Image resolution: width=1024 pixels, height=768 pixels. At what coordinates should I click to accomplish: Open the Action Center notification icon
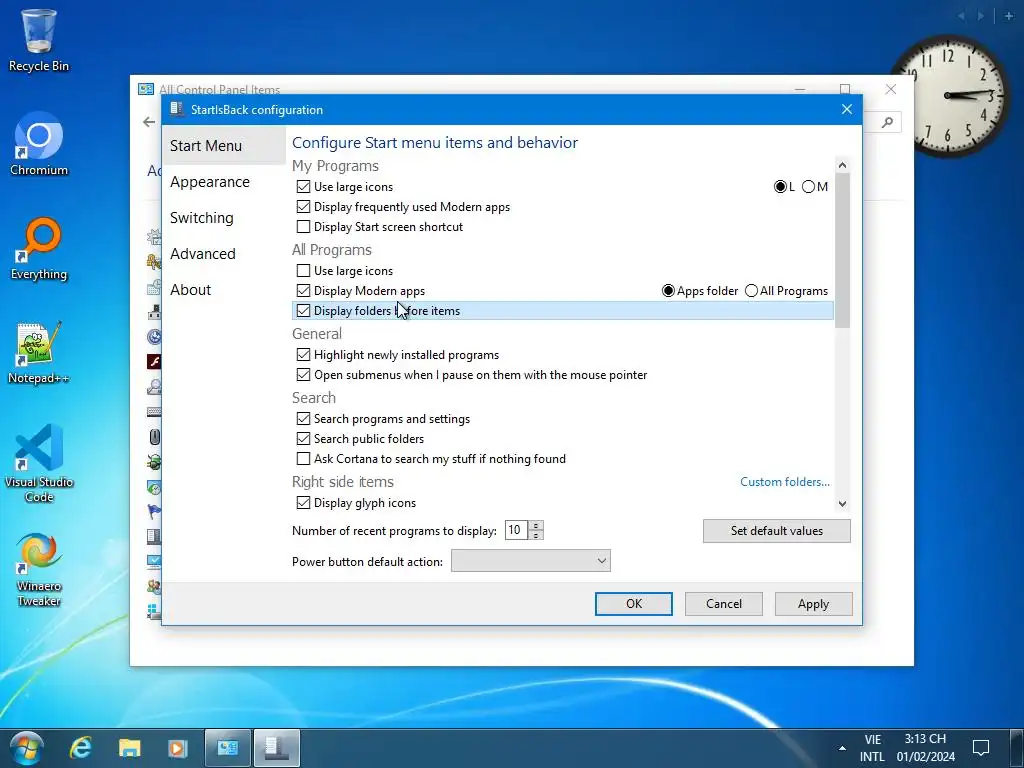pyautogui.click(x=981, y=748)
